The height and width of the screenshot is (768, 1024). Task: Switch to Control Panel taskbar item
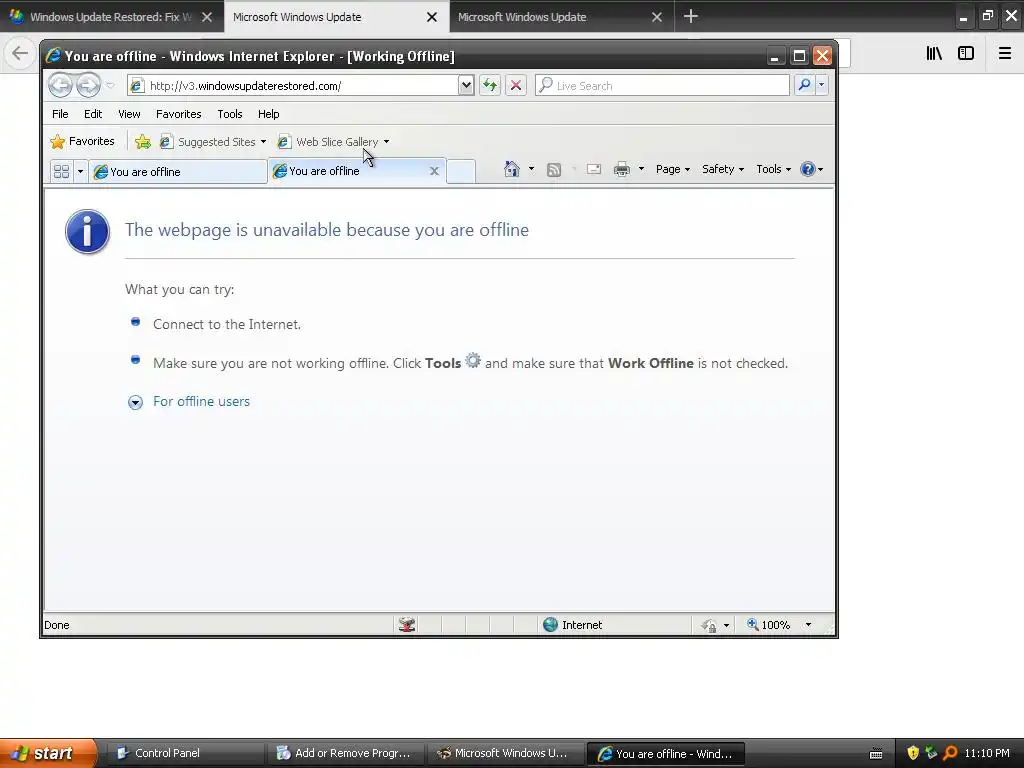(x=184, y=753)
